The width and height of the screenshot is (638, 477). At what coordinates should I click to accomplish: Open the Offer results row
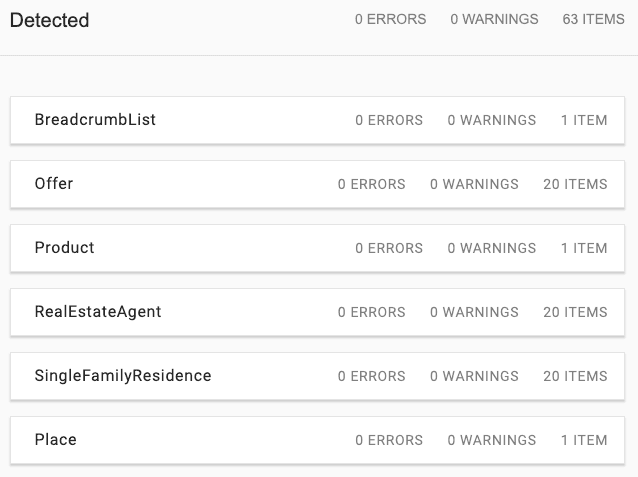pos(317,184)
